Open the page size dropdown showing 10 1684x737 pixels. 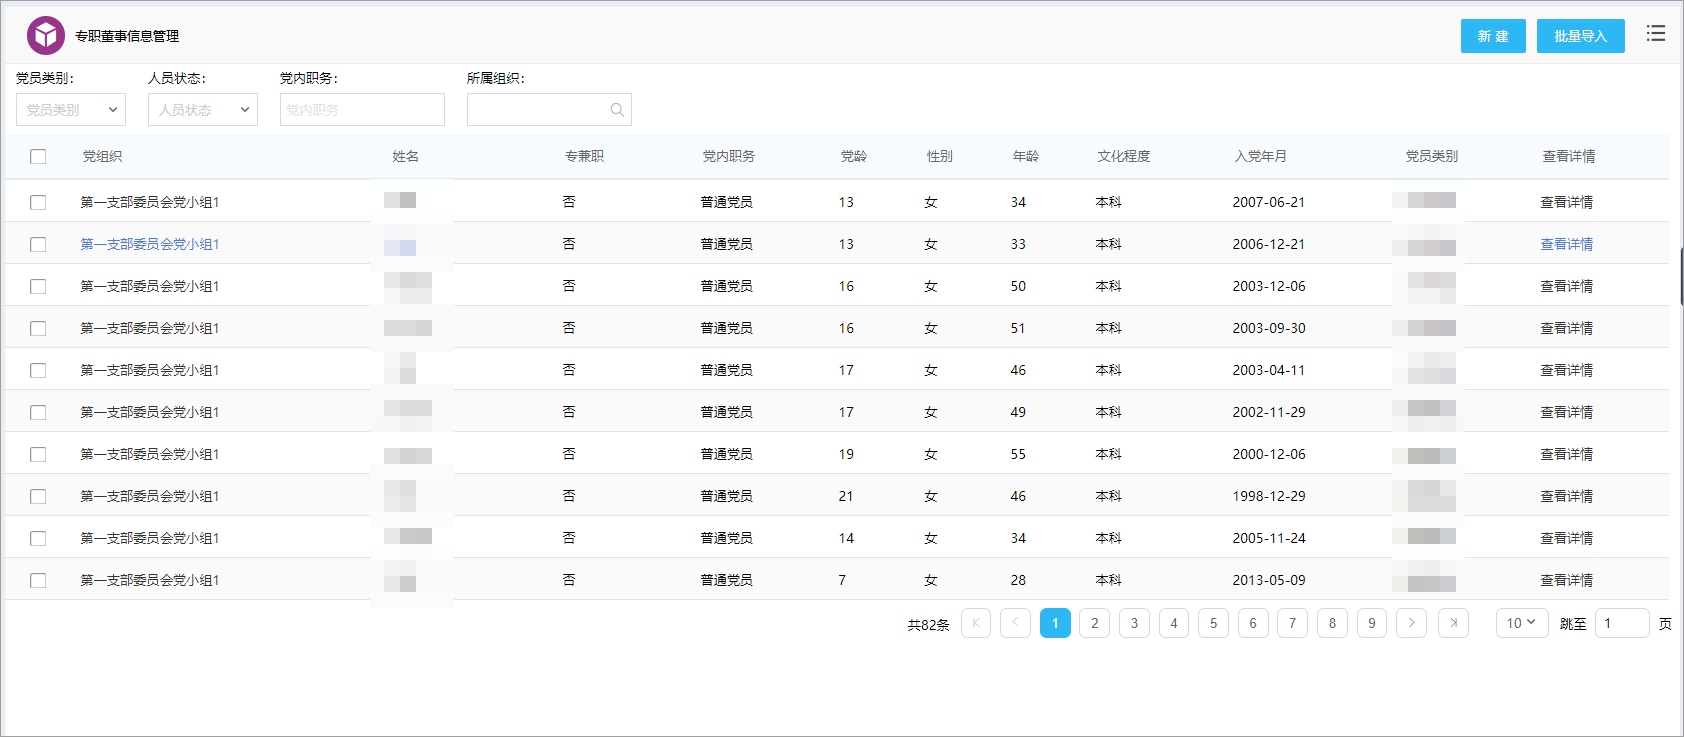pyautogui.click(x=1522, y=623)
